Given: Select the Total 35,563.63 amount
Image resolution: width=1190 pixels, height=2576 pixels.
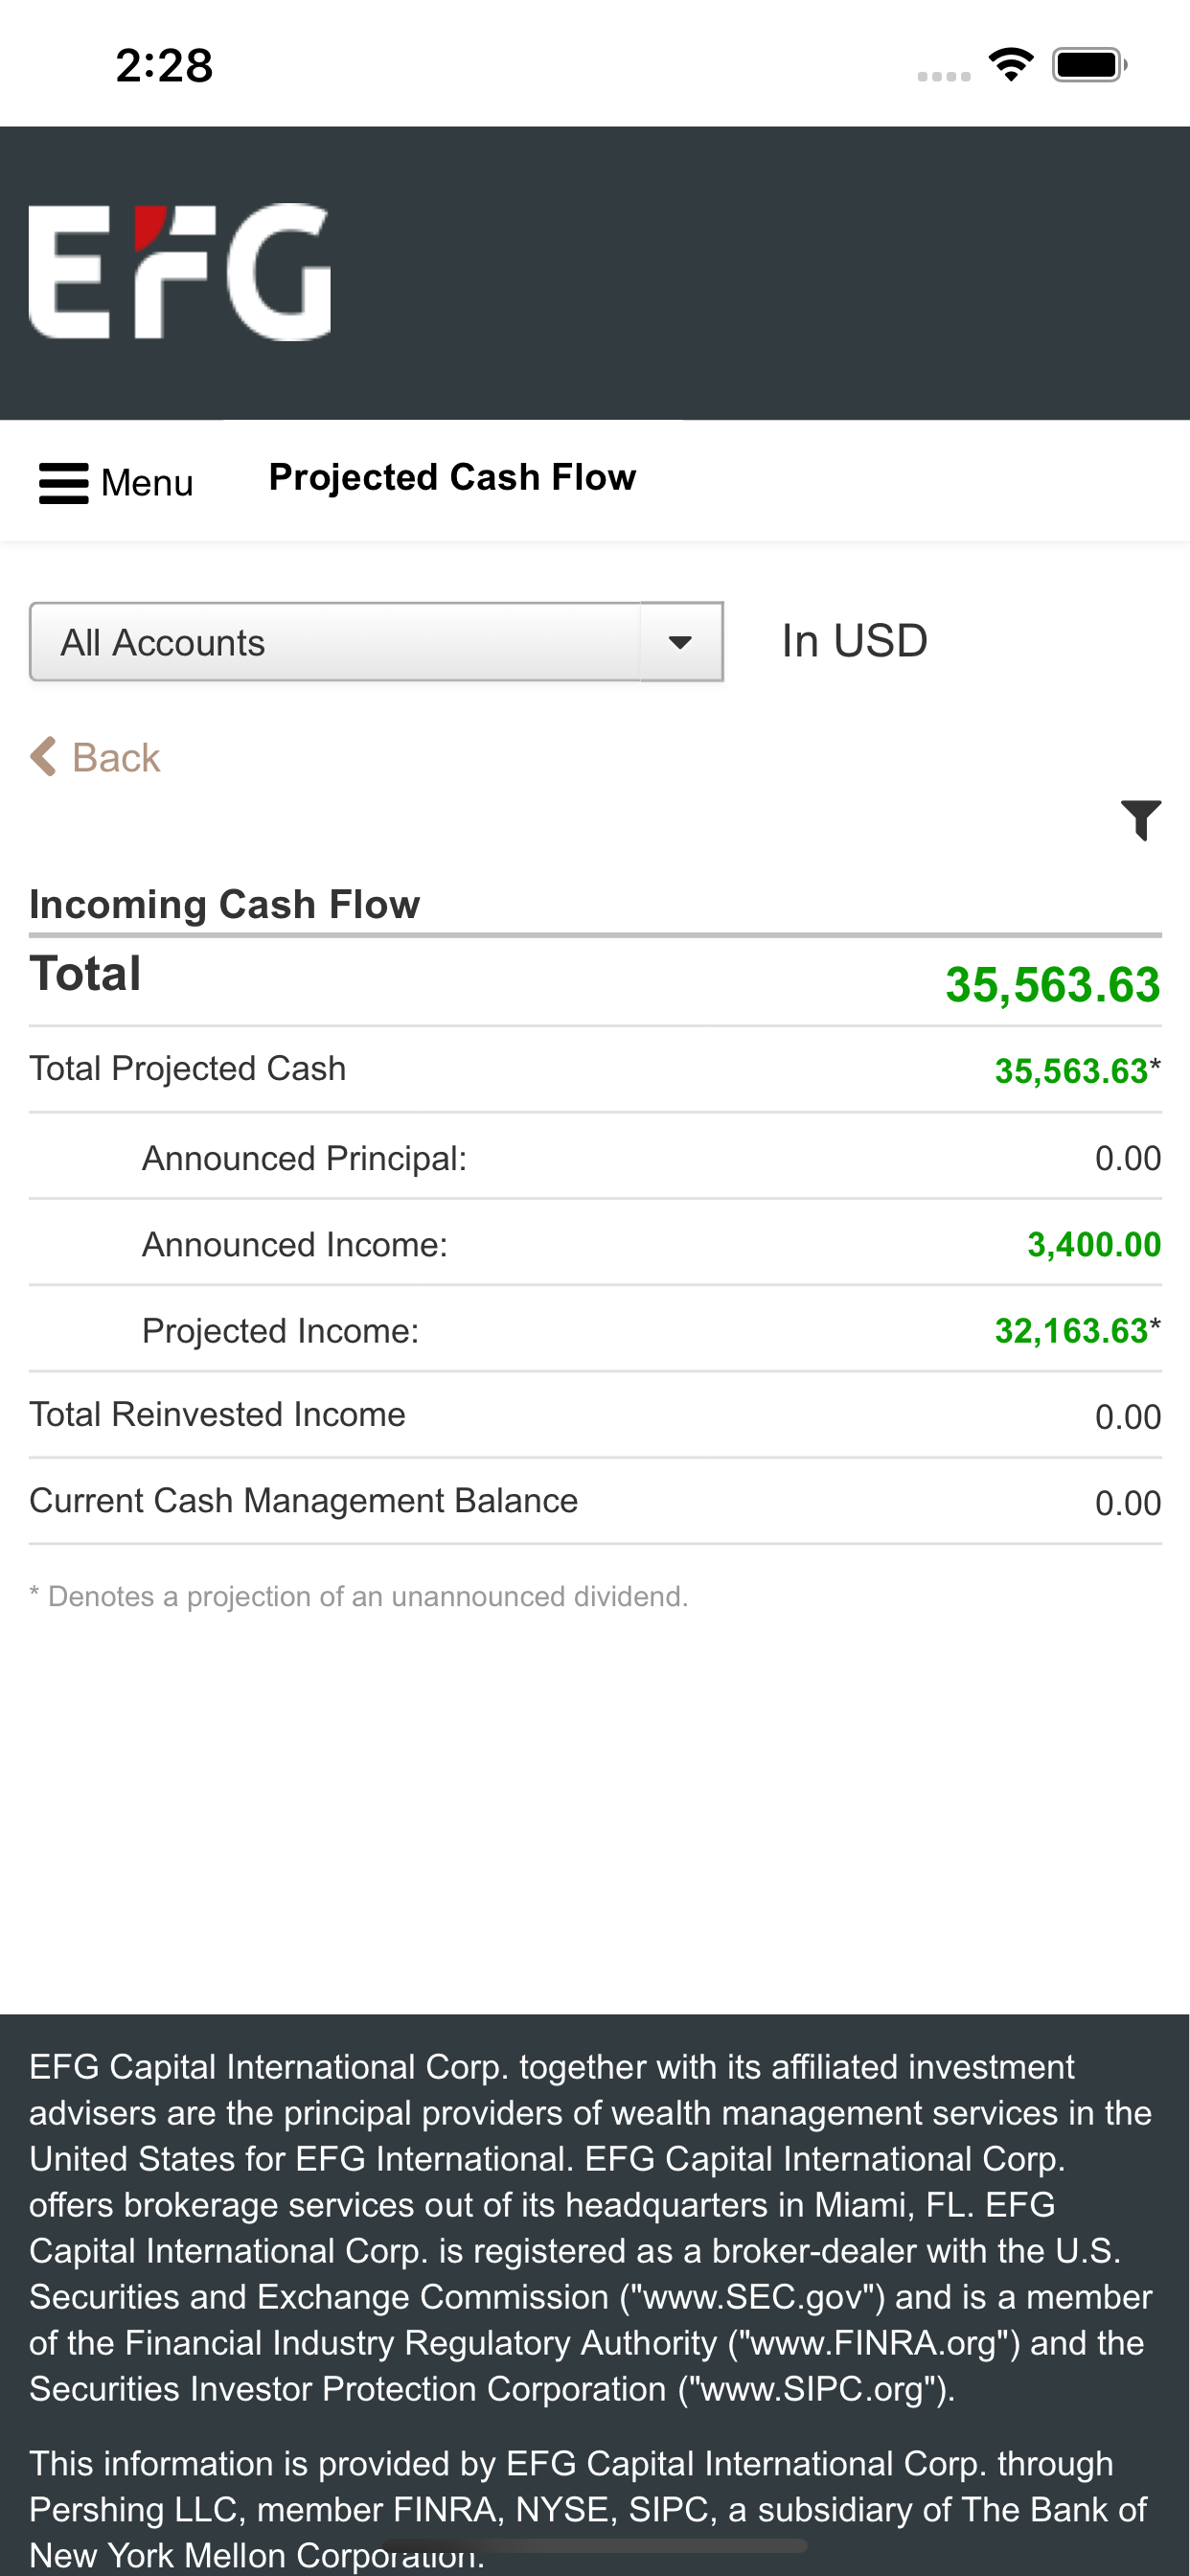Looking at the screenshot, I should 1053,985.
